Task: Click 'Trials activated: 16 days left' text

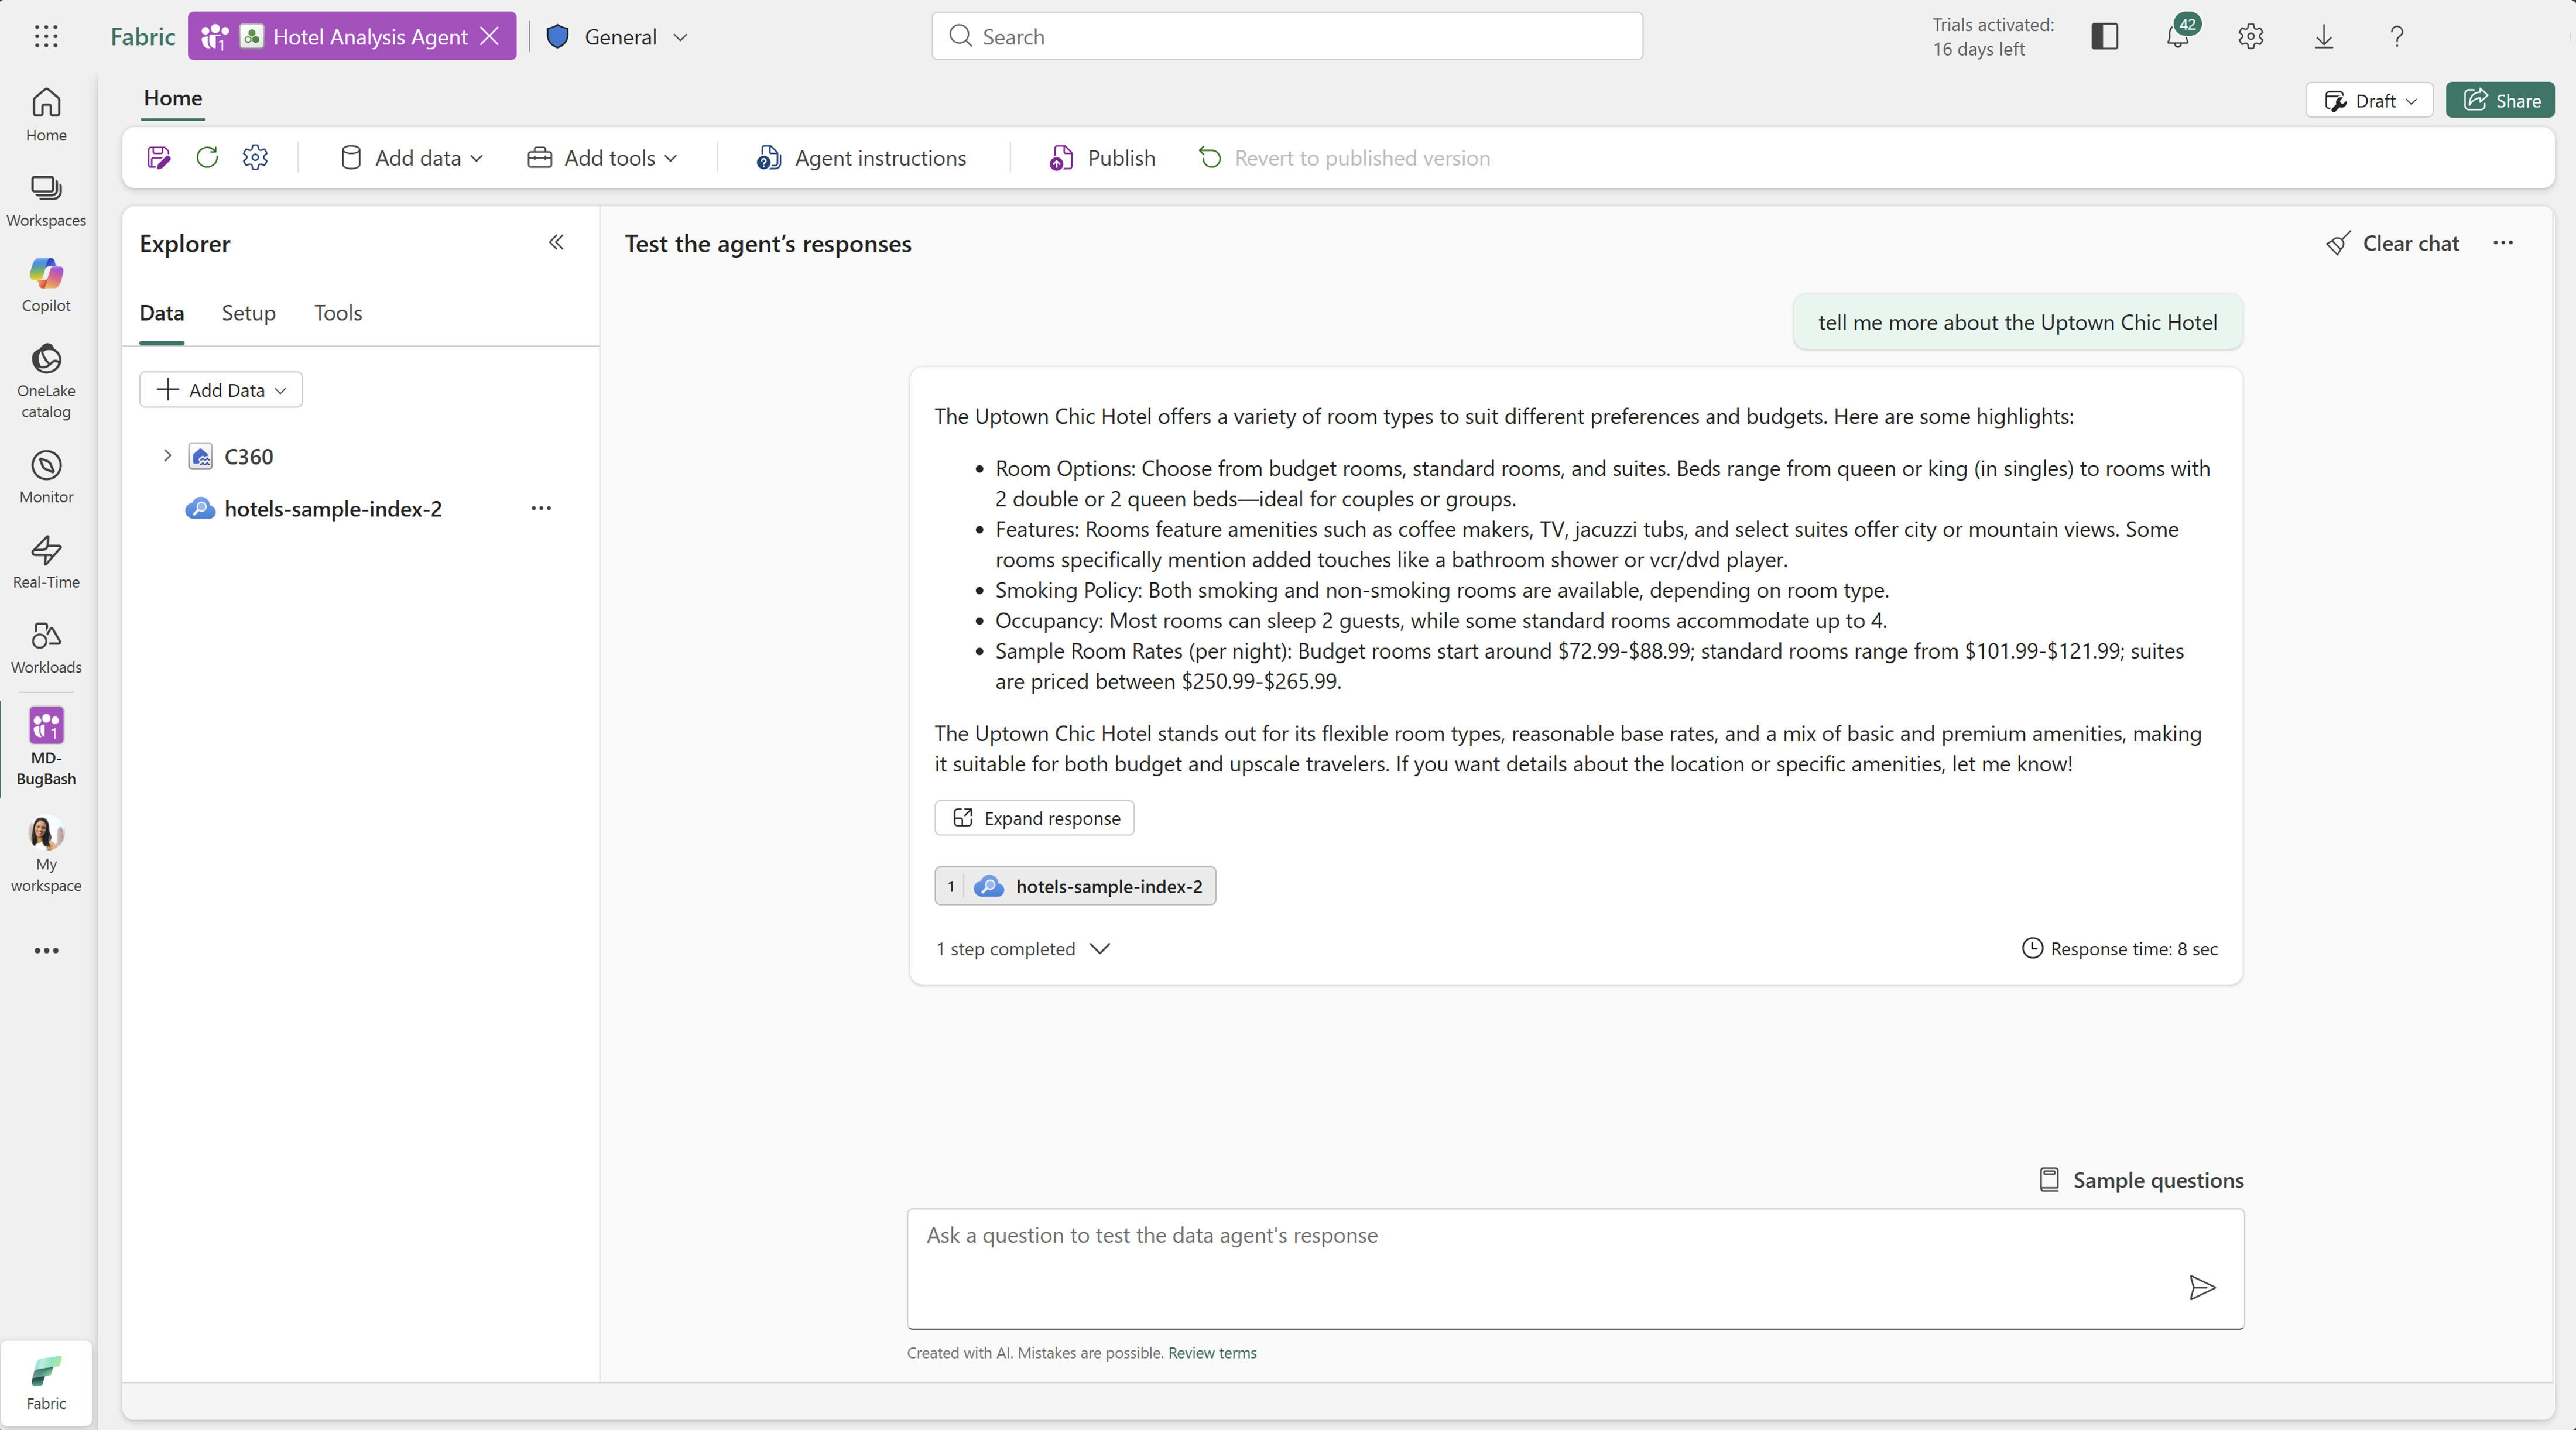Action: pos(1992,37)
